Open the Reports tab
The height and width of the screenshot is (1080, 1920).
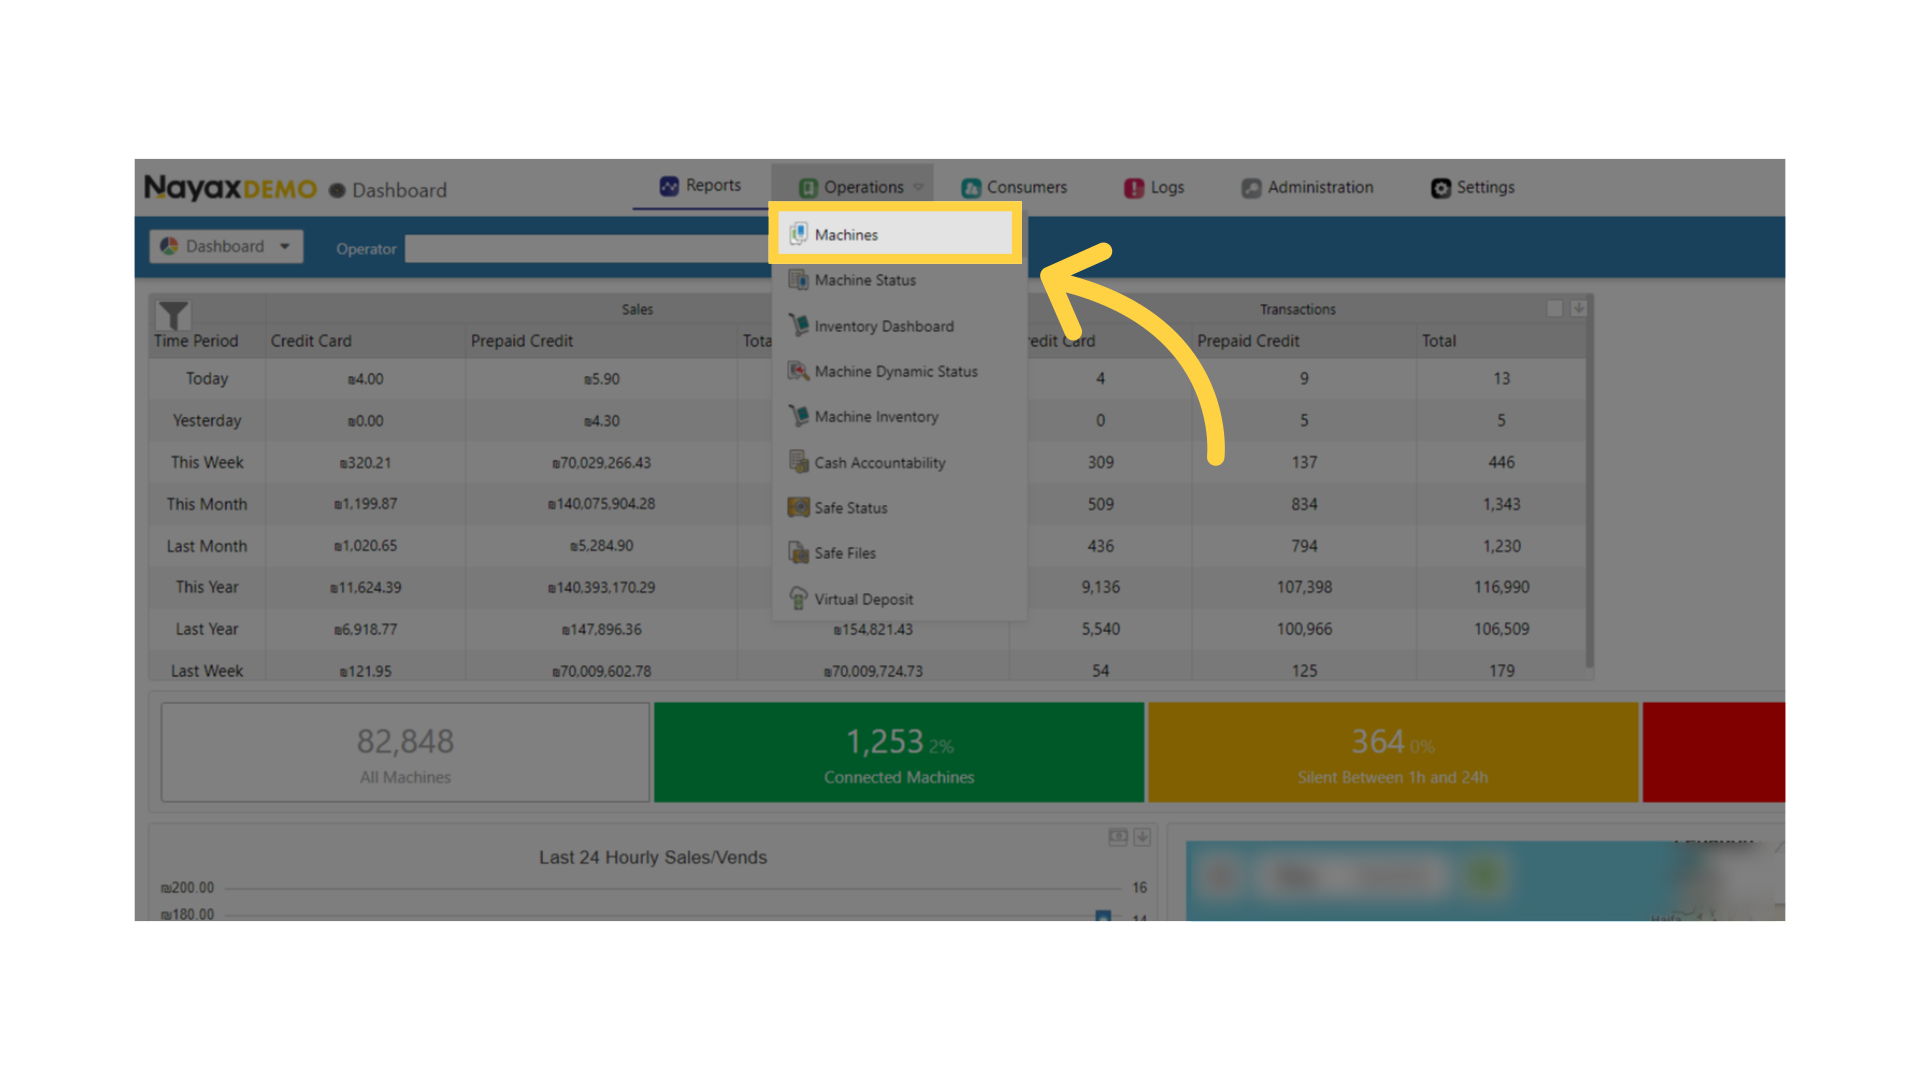[701, 186]
